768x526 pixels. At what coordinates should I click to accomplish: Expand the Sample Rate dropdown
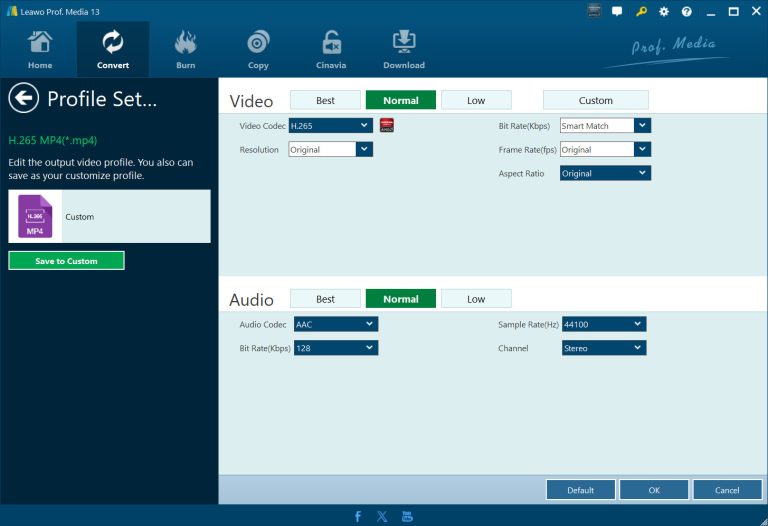point(637,324)
